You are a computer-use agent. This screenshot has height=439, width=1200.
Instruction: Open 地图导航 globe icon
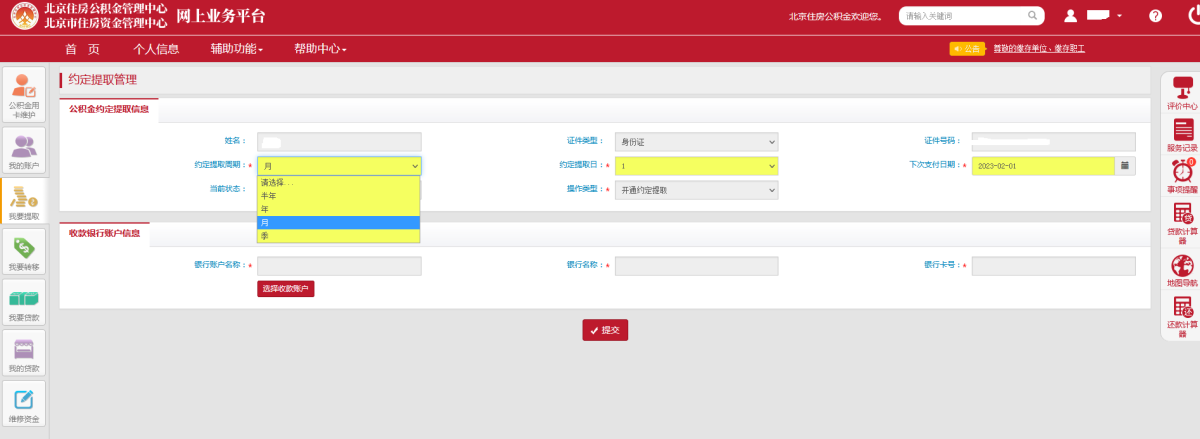coord(1182,269)
